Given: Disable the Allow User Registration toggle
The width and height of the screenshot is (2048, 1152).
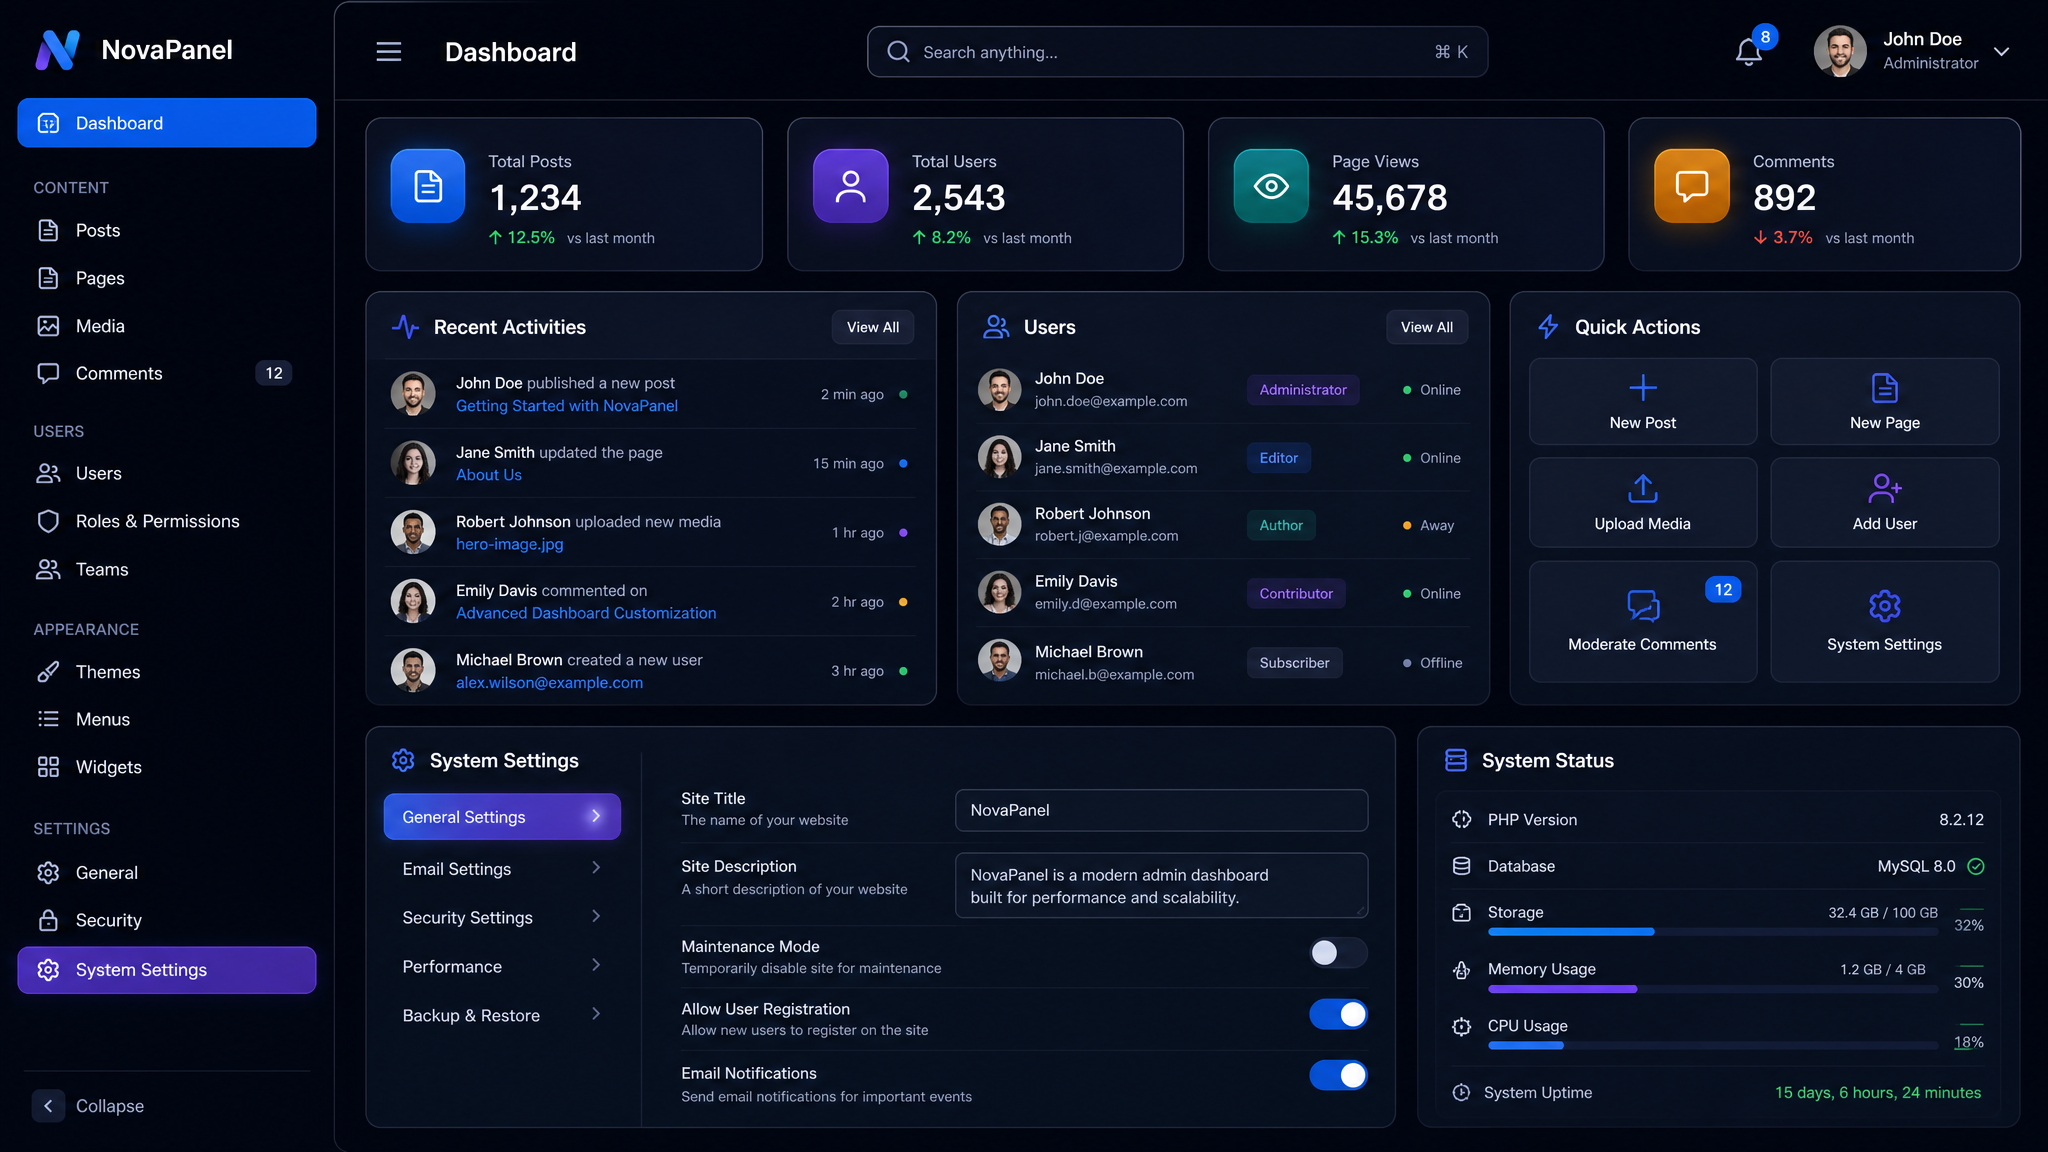Looking at the screenshot, I should tap(1338, 1014).
